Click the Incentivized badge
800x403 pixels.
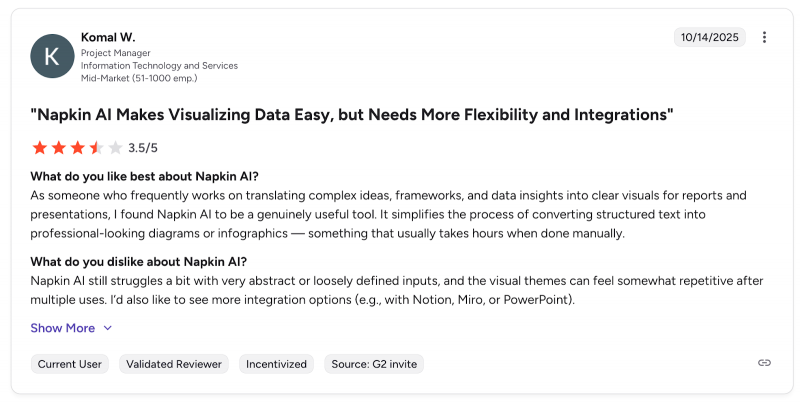(276, 364)
